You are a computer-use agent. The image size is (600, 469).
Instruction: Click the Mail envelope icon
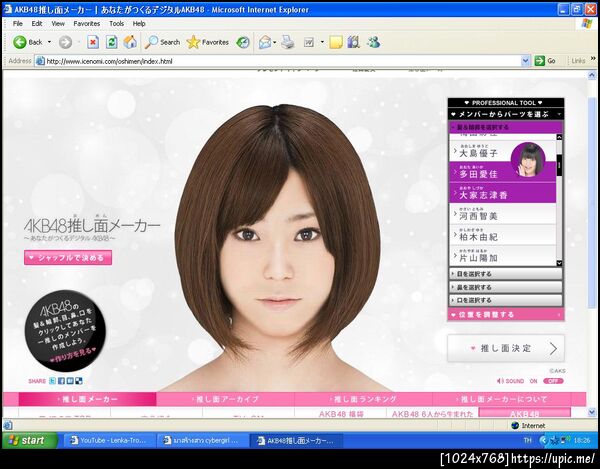(264, 42)
